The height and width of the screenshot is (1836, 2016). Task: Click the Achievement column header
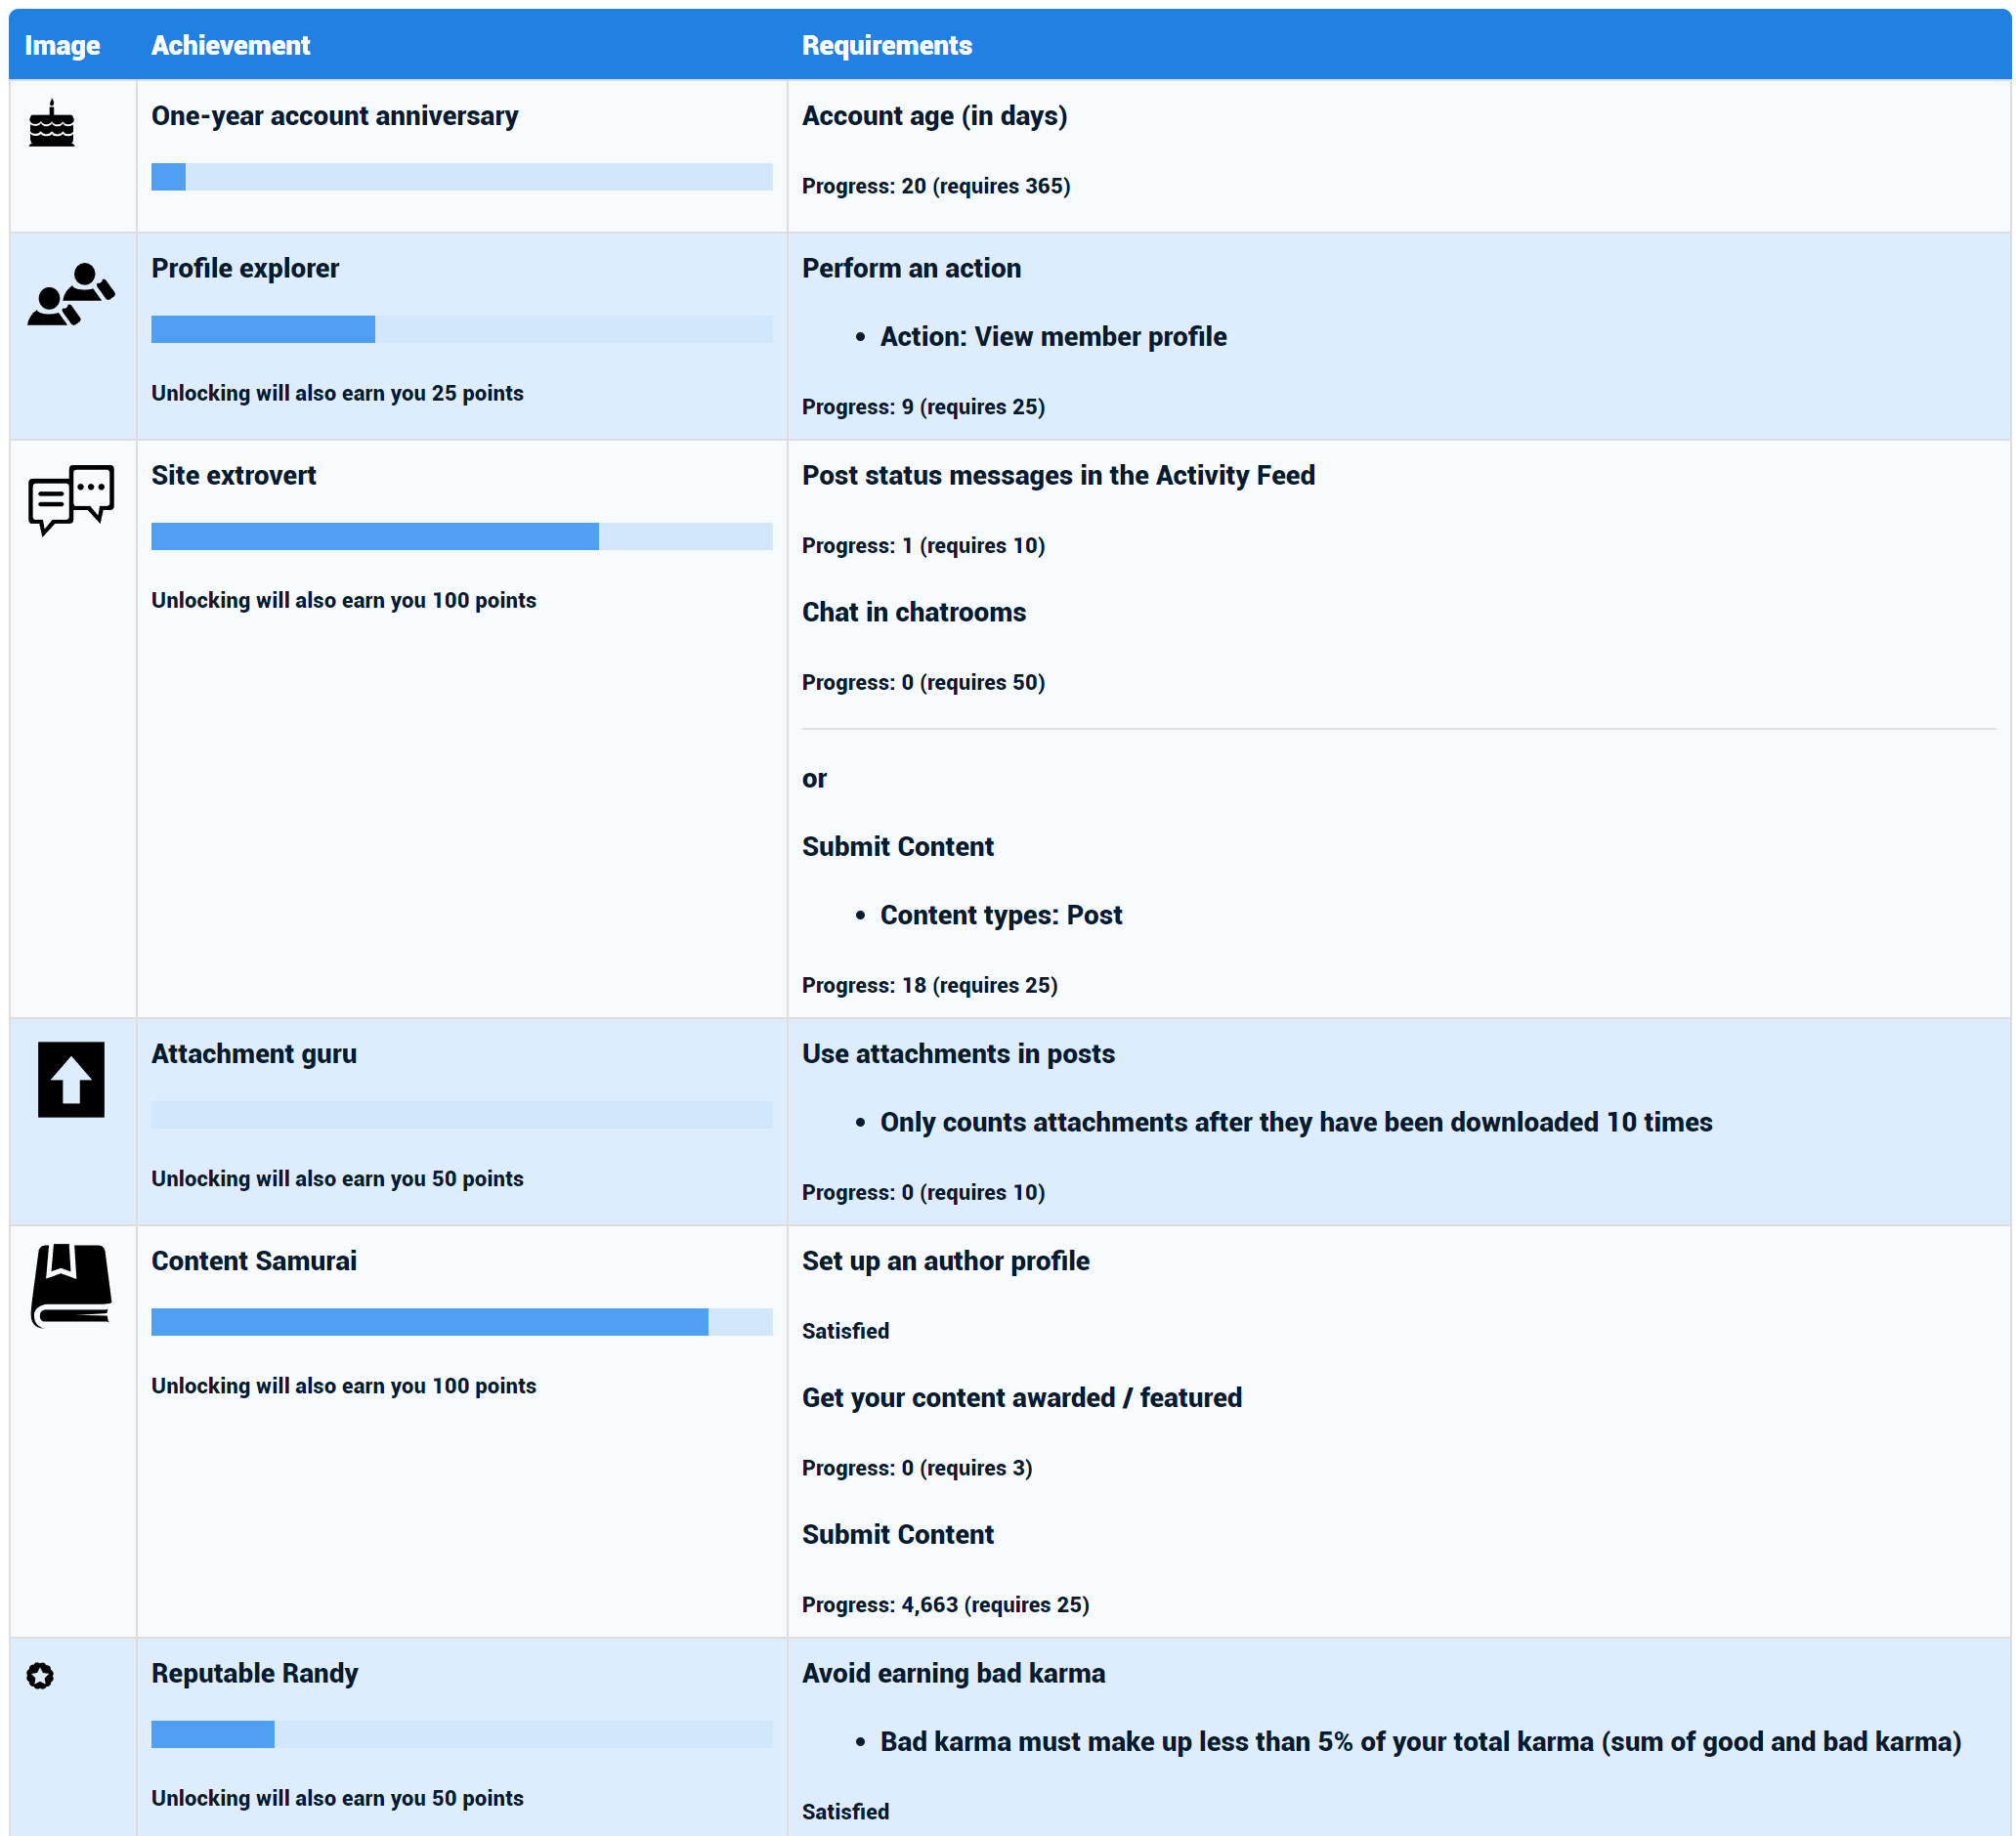[x=230, y=45]
